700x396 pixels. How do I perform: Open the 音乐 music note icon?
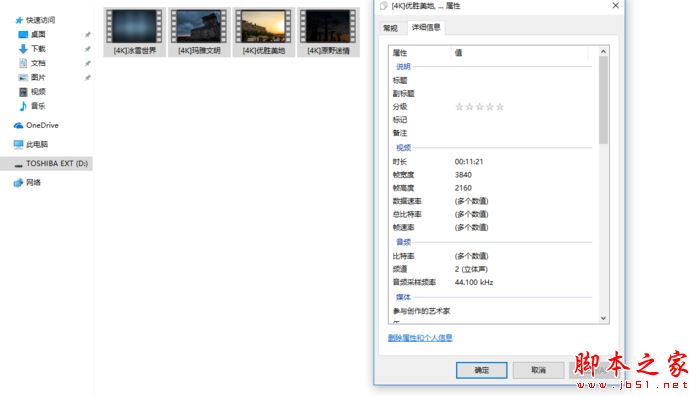click(x=23, y=106)
